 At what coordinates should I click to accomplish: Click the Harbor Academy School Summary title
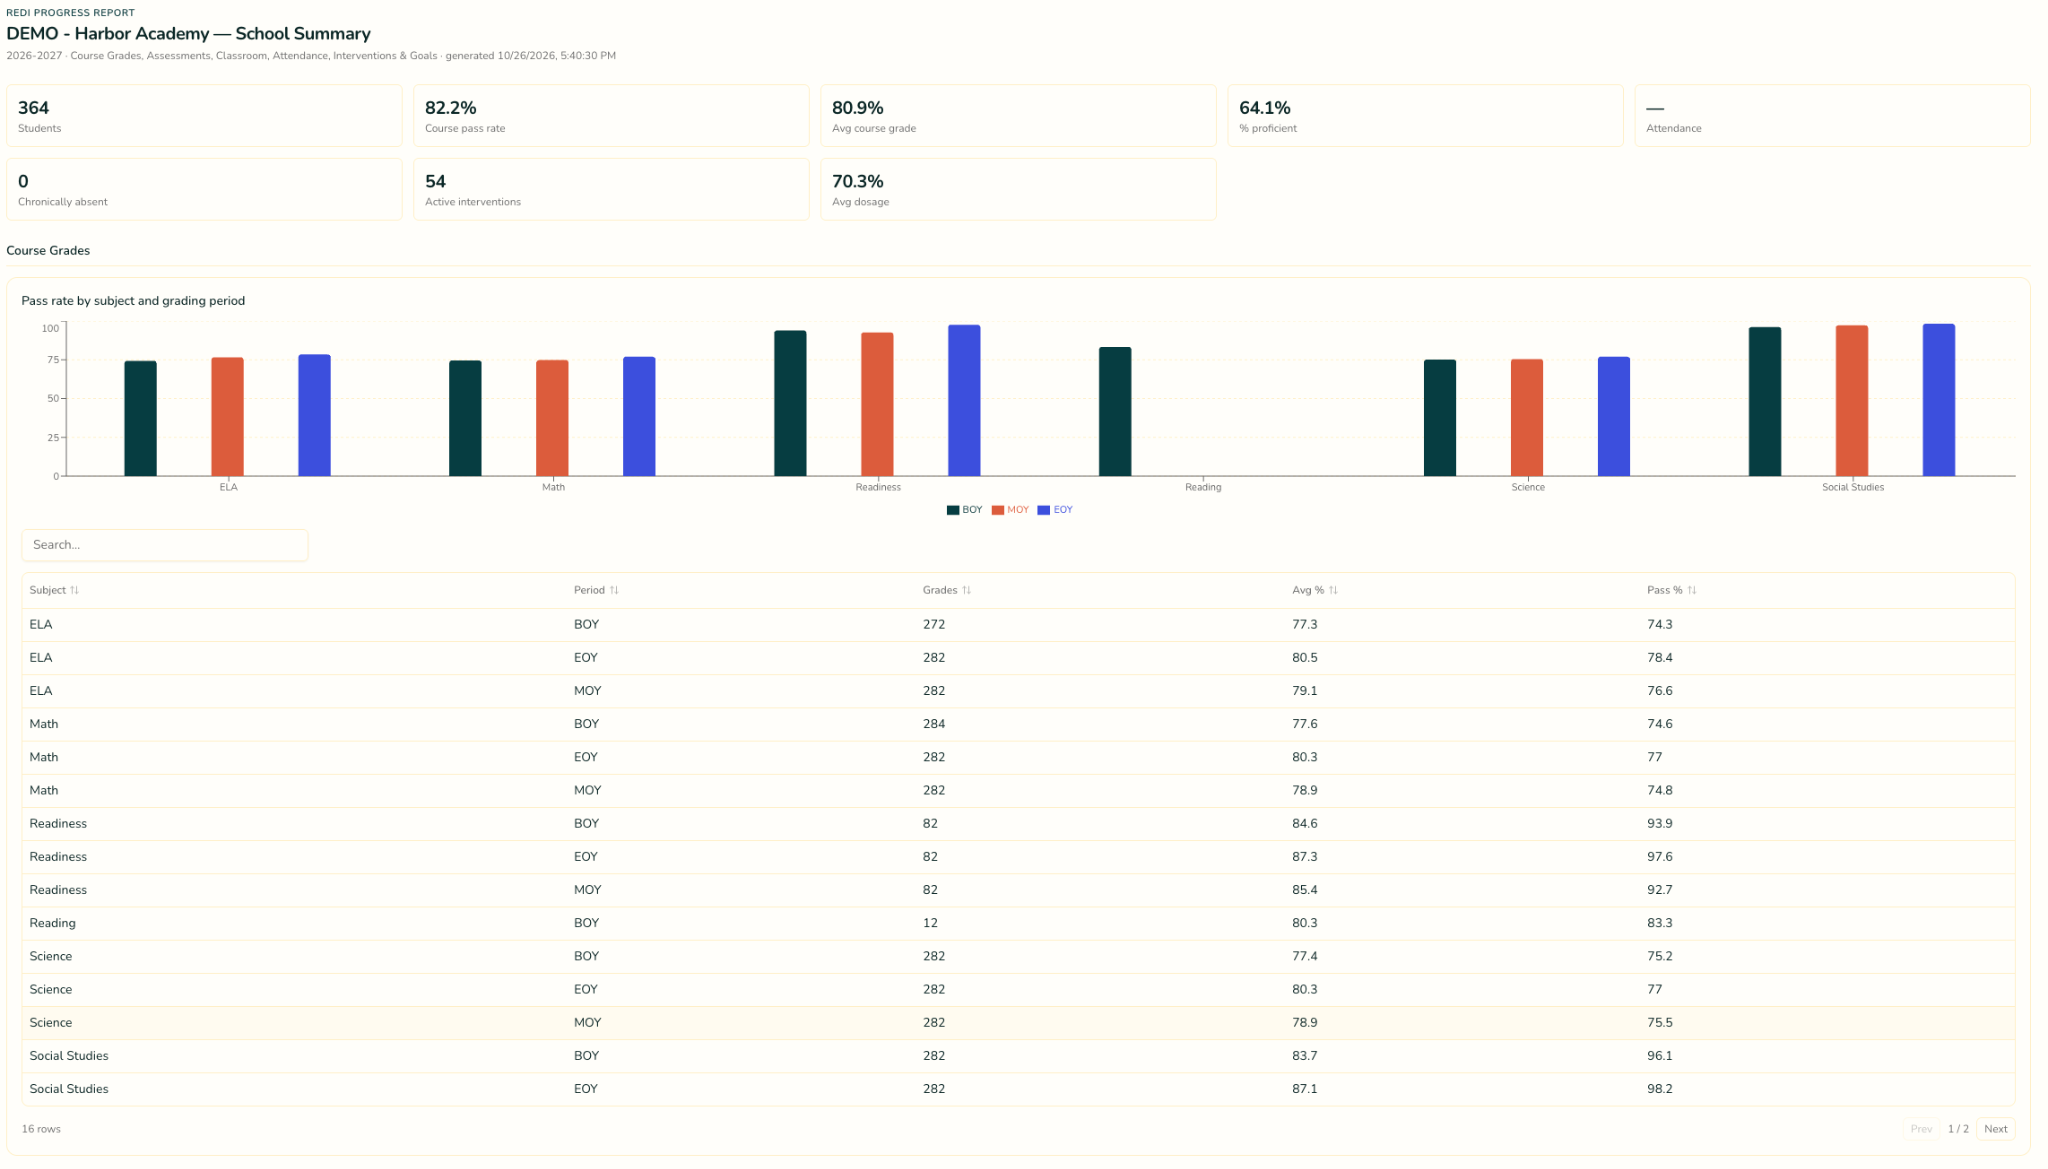188,33
